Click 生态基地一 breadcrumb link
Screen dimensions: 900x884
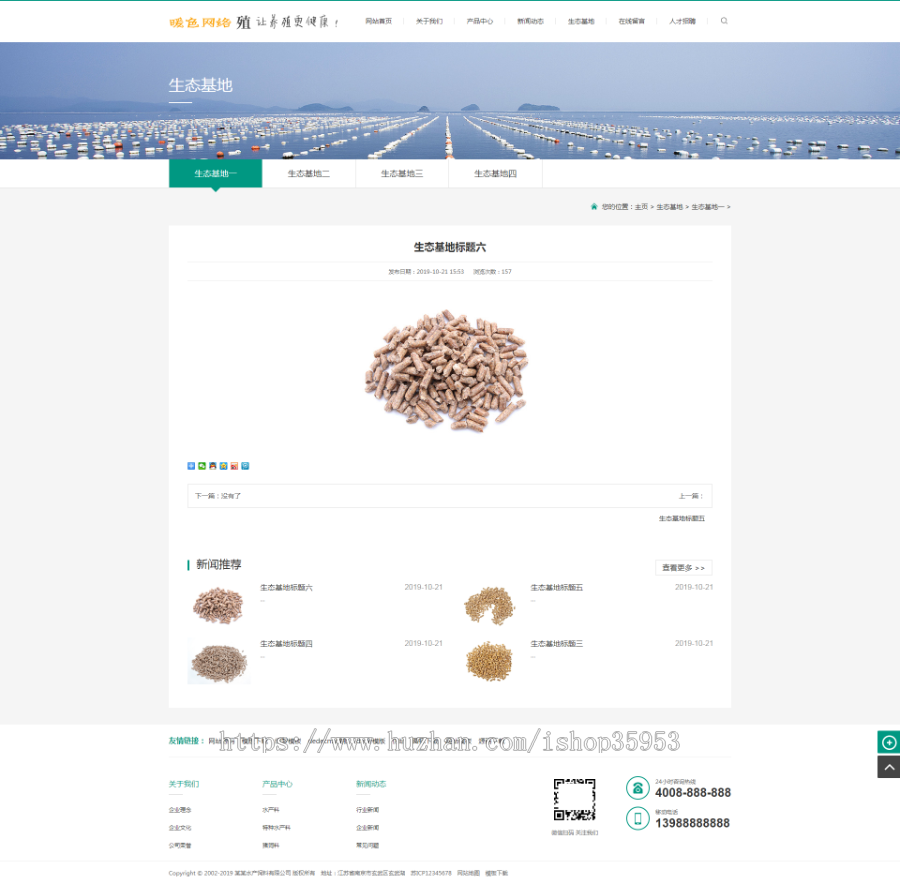click(x=708, y=207)
